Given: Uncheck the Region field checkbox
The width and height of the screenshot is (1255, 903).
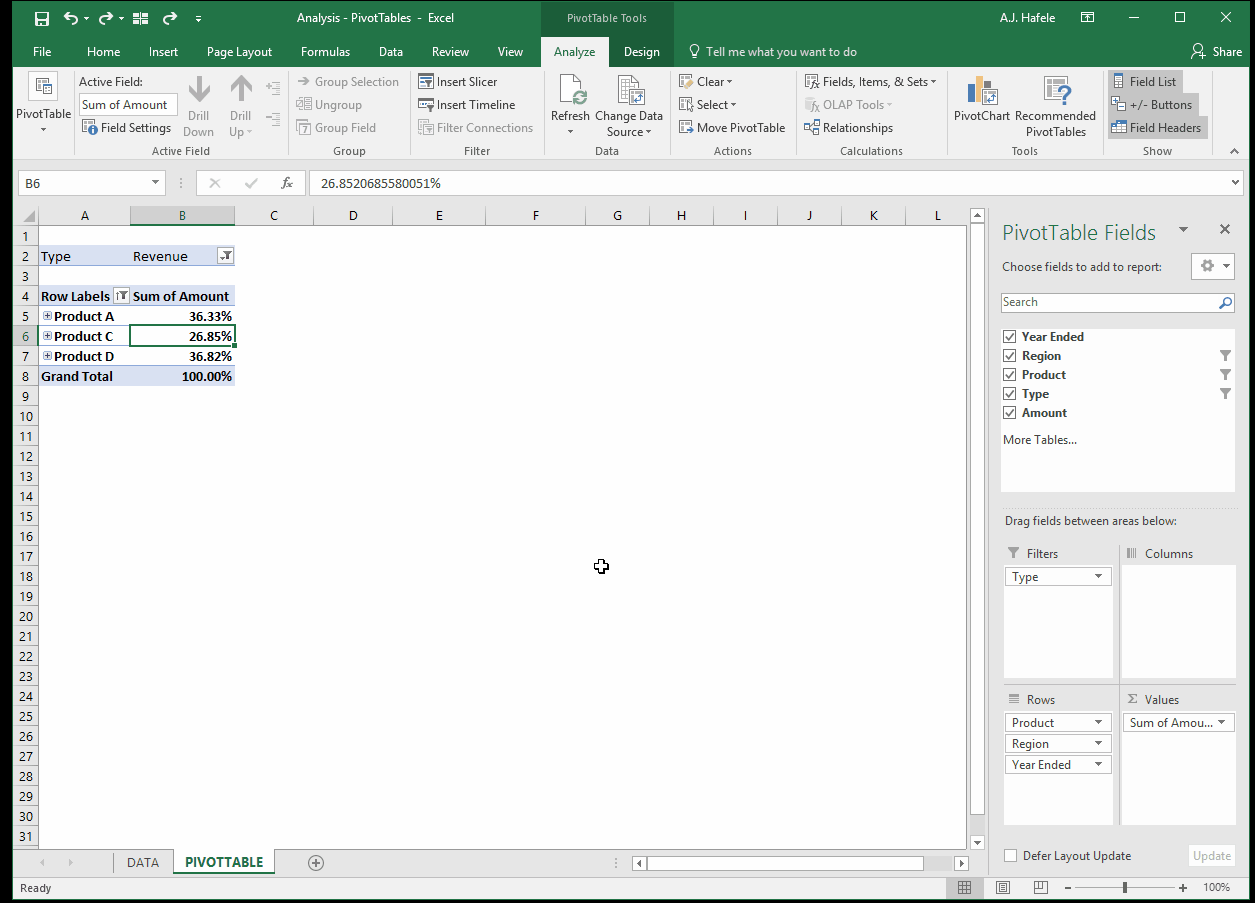Looking at the screenshot, I should pos(1010,356).
